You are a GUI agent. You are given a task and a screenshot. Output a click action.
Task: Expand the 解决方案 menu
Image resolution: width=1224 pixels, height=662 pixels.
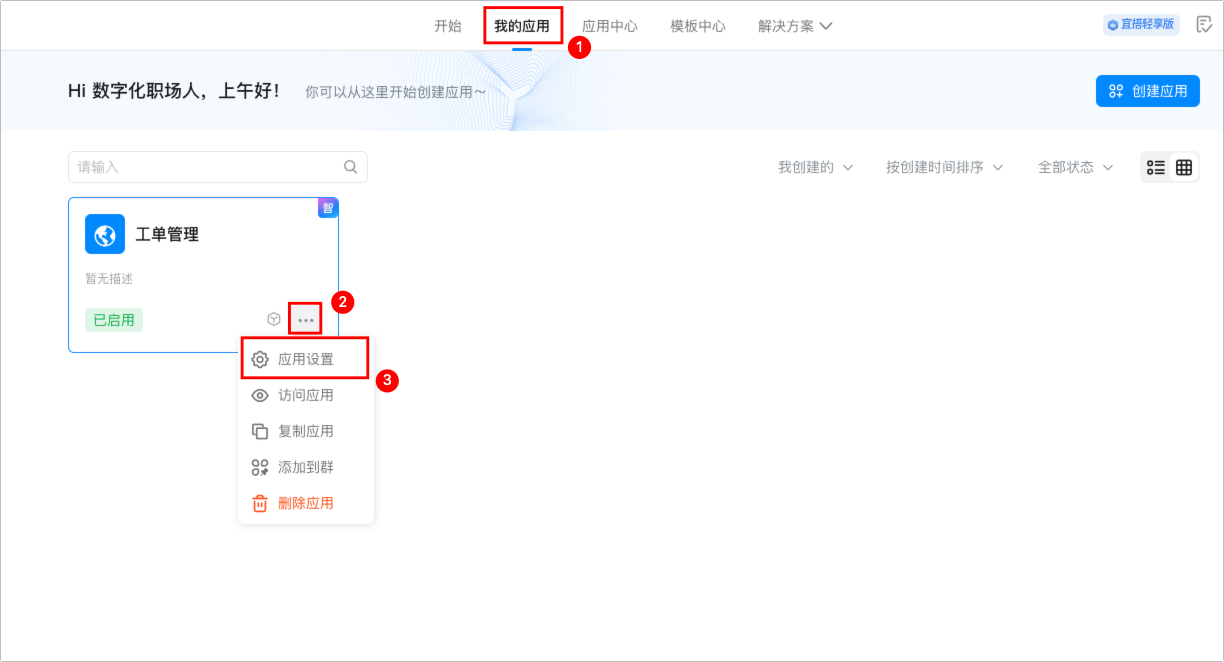click(x=795, y=26)
